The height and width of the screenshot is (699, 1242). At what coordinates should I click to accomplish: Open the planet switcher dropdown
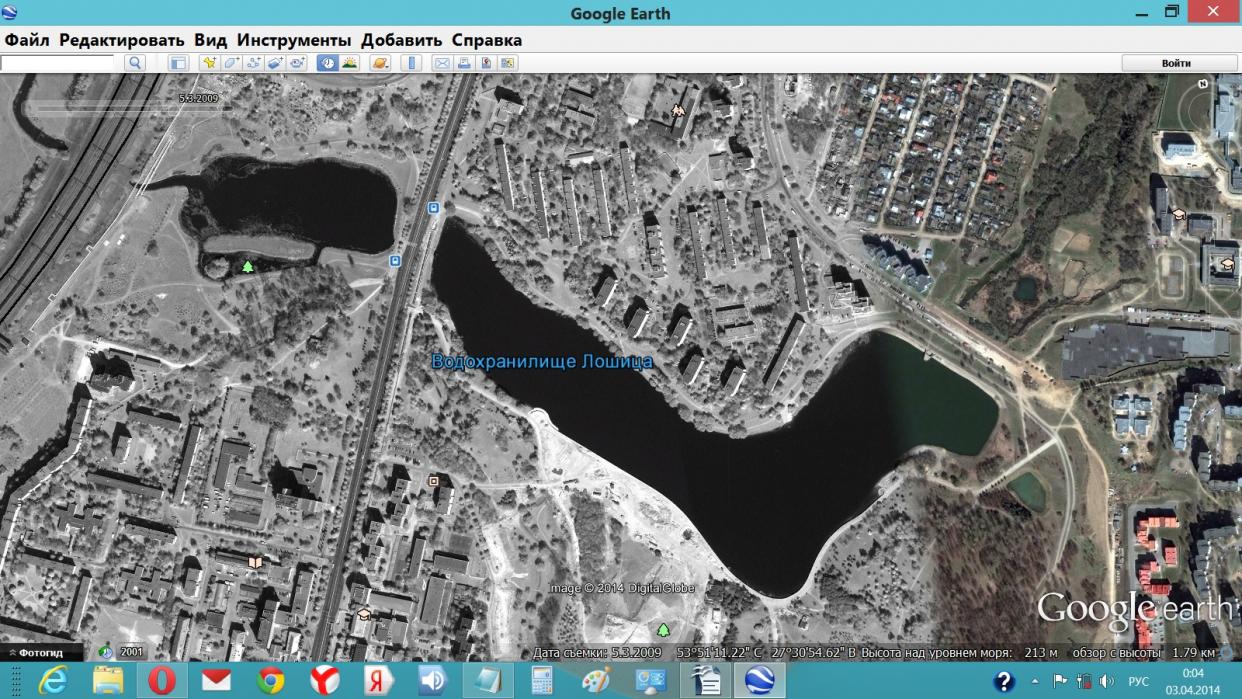coord(380,63)
